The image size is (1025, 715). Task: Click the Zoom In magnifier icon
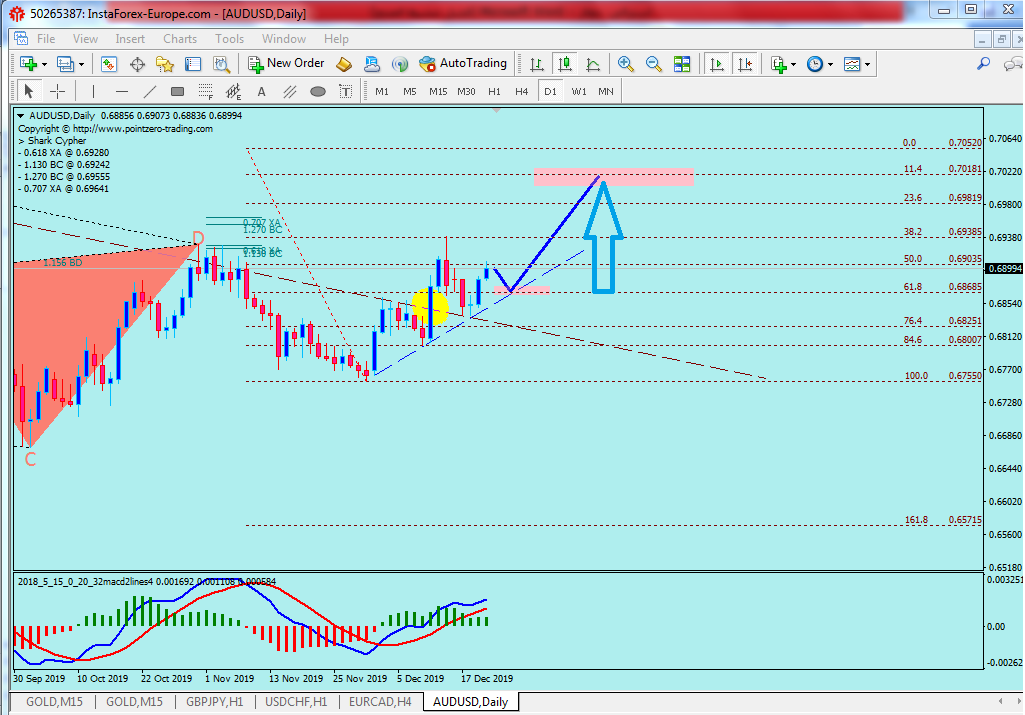pyautogui.click(x=626, y=64)
